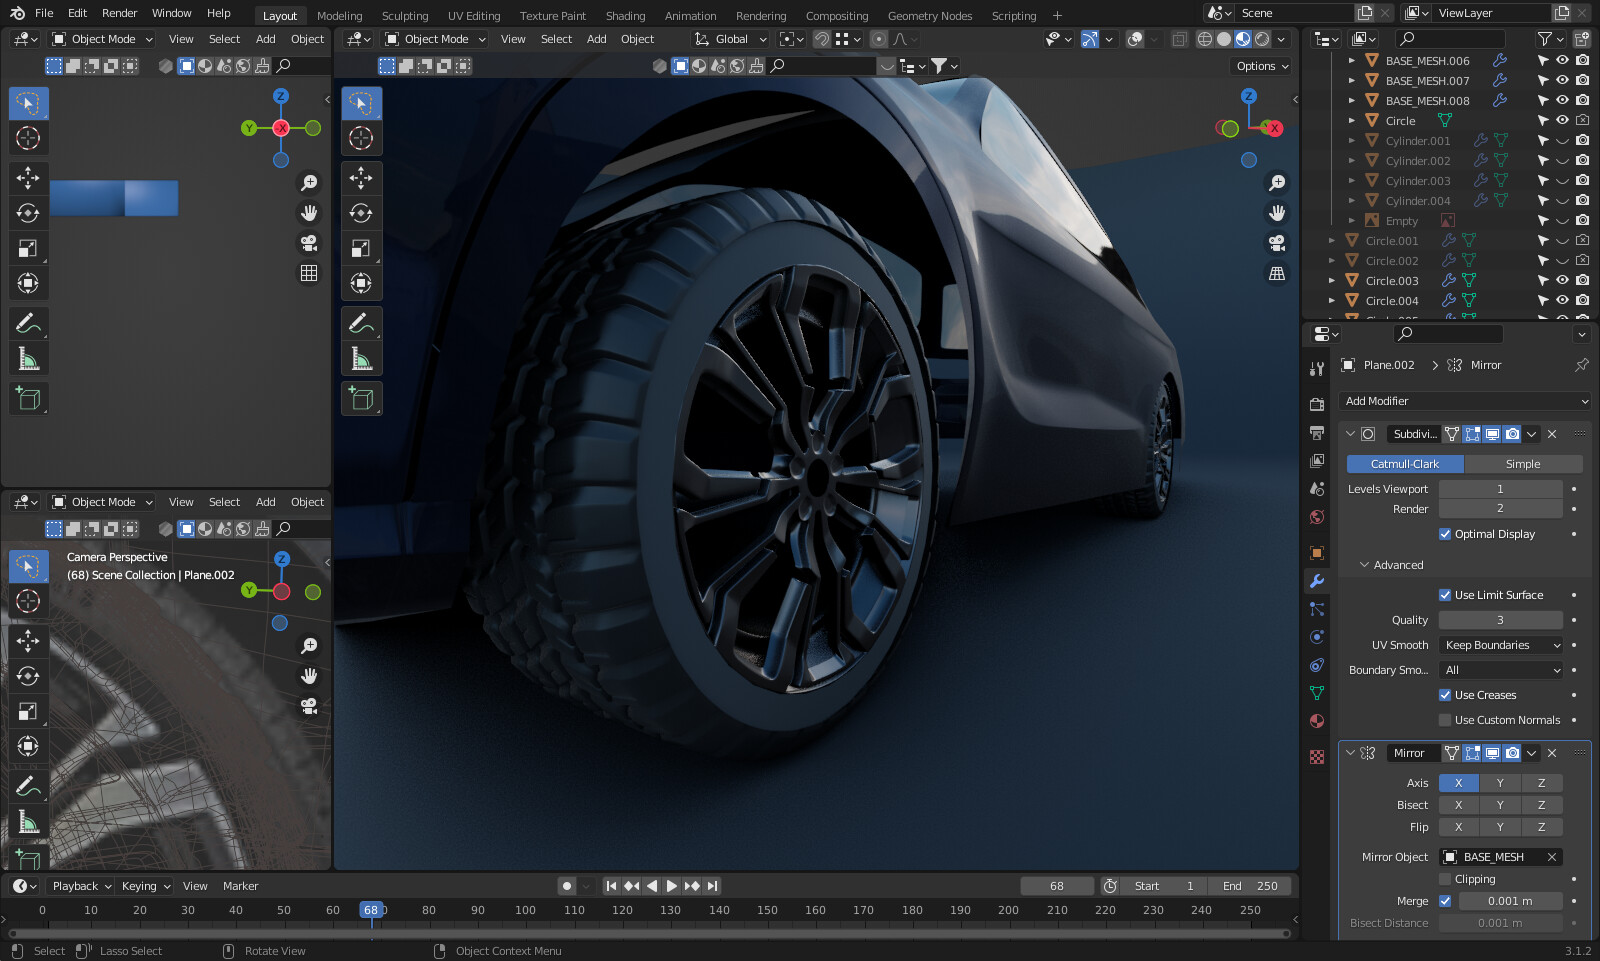Screen dimensions: 1600x961
Task: Click zoom magnifier in main viewport
Action: pyautogui.click(x=1277, y=183)
